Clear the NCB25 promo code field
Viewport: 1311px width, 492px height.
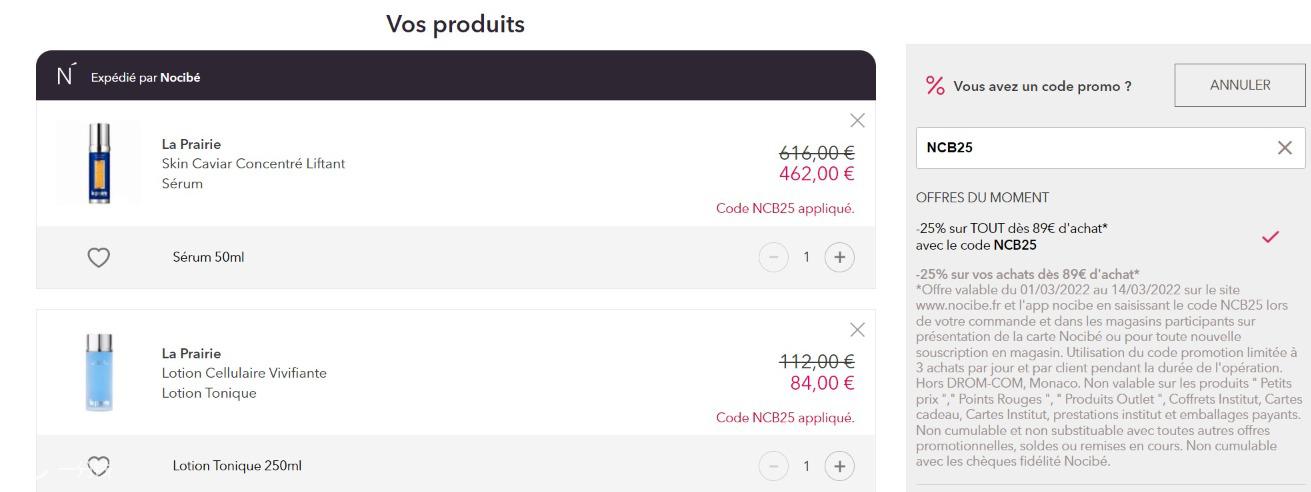click(1285, 148)
